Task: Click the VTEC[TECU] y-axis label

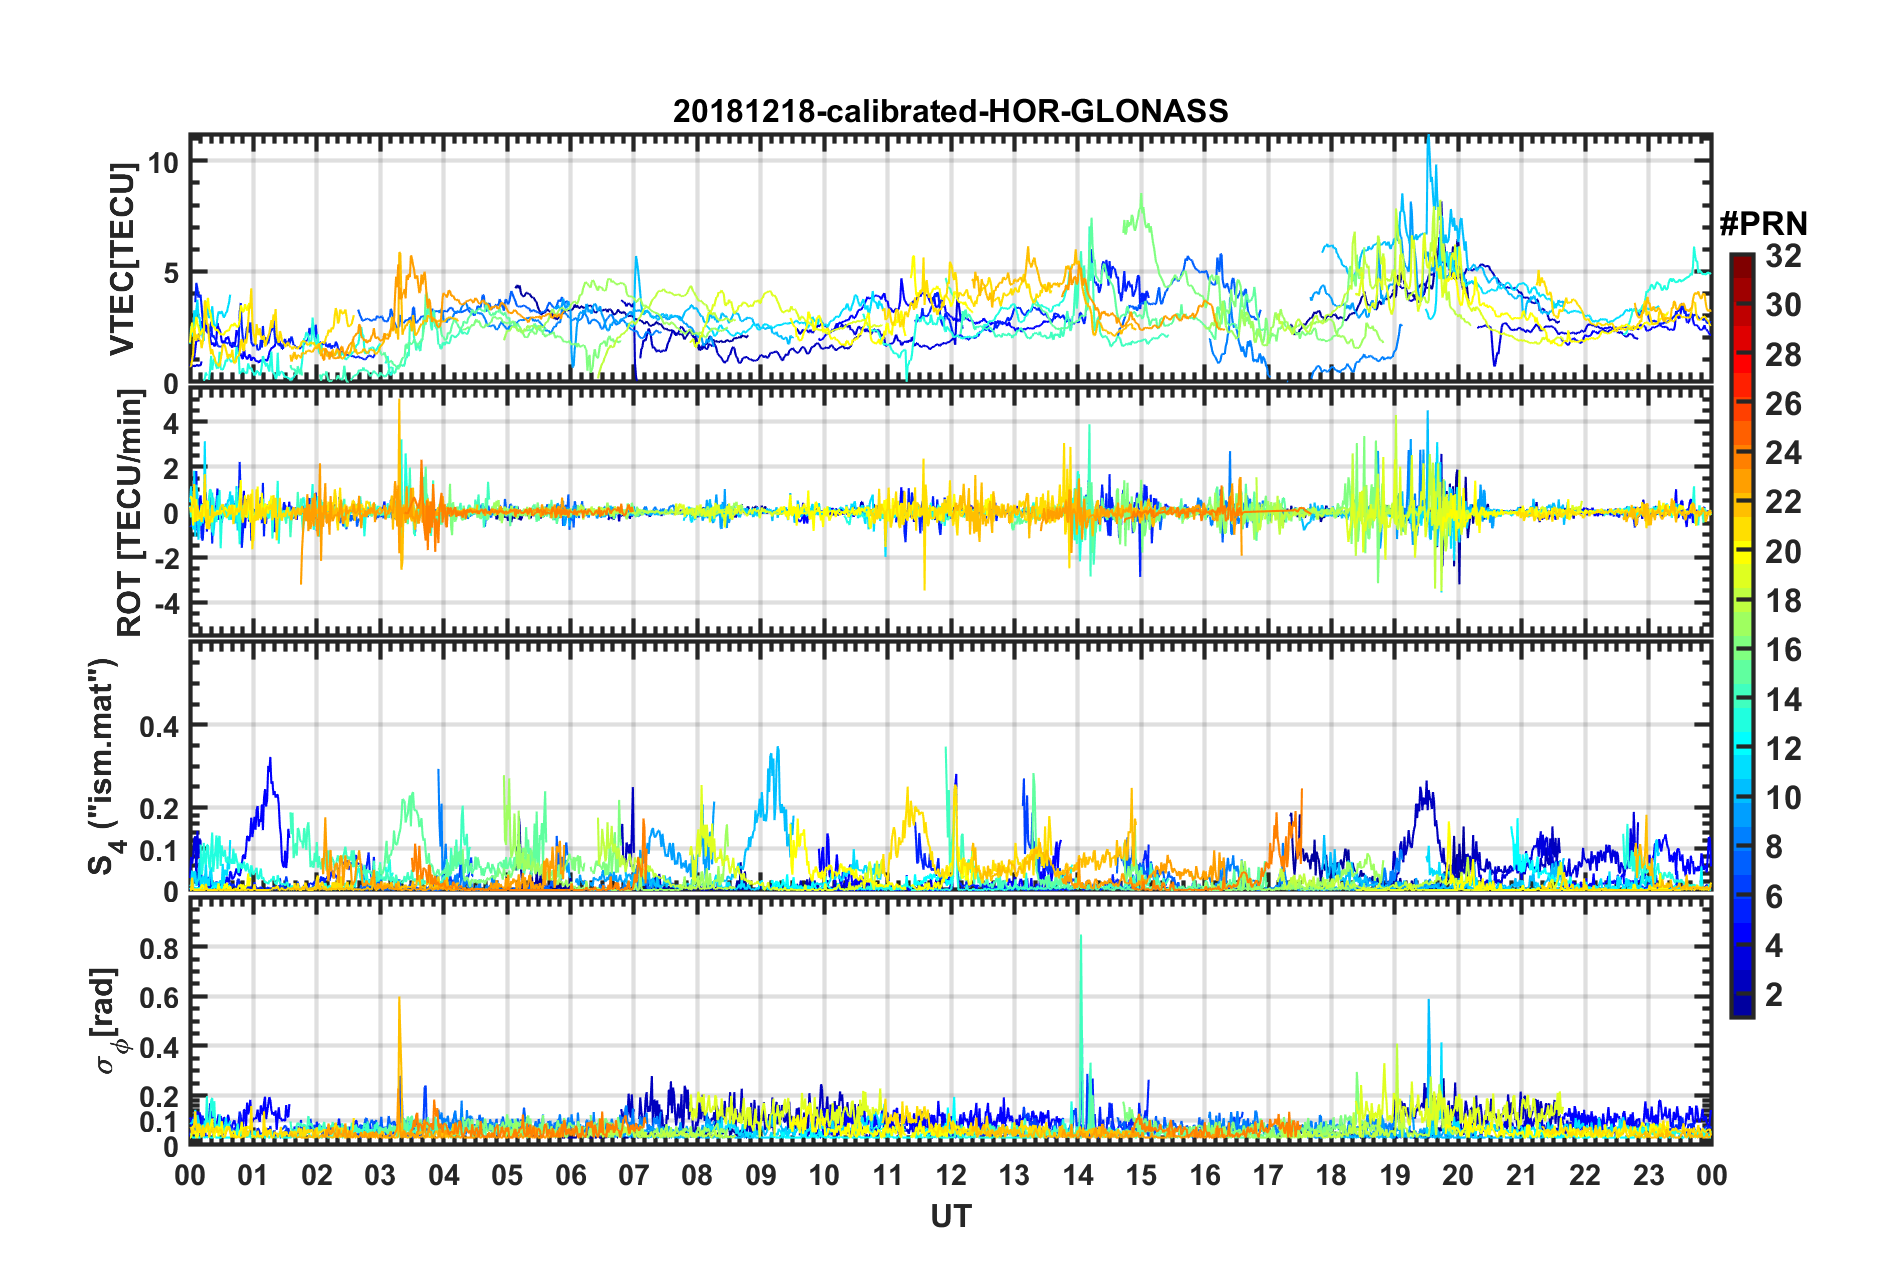Action: pyautogui.click(x=123, y=259)
